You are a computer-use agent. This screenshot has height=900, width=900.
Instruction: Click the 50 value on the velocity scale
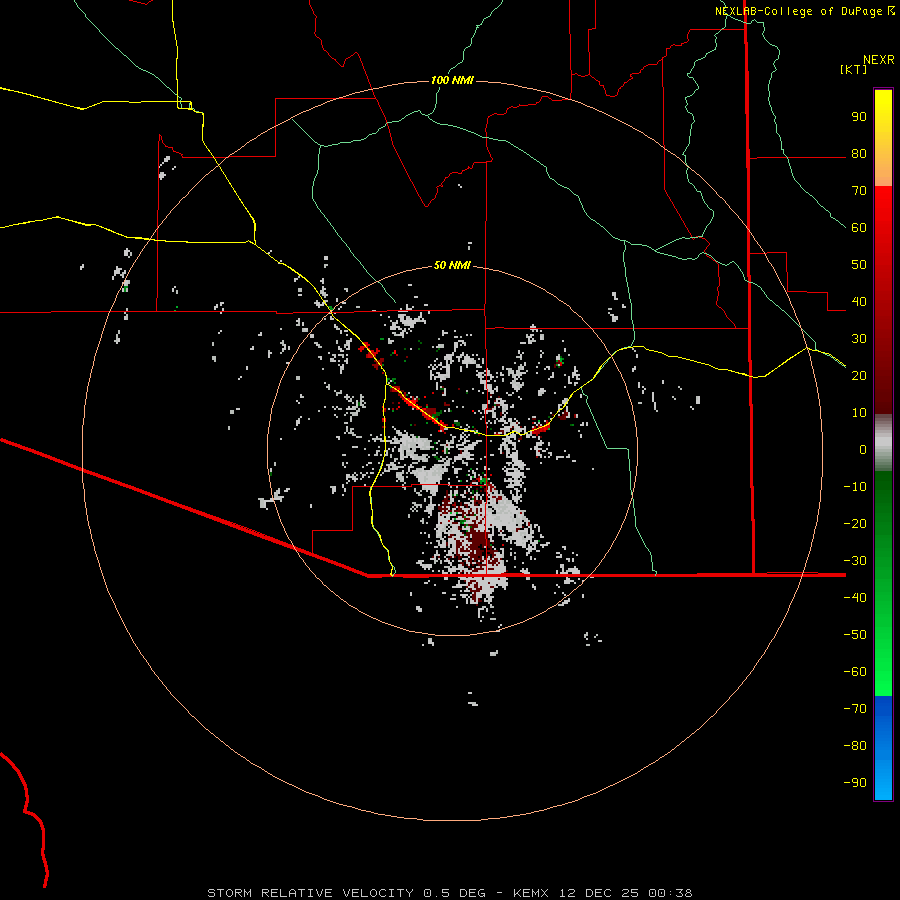(859, 265)
